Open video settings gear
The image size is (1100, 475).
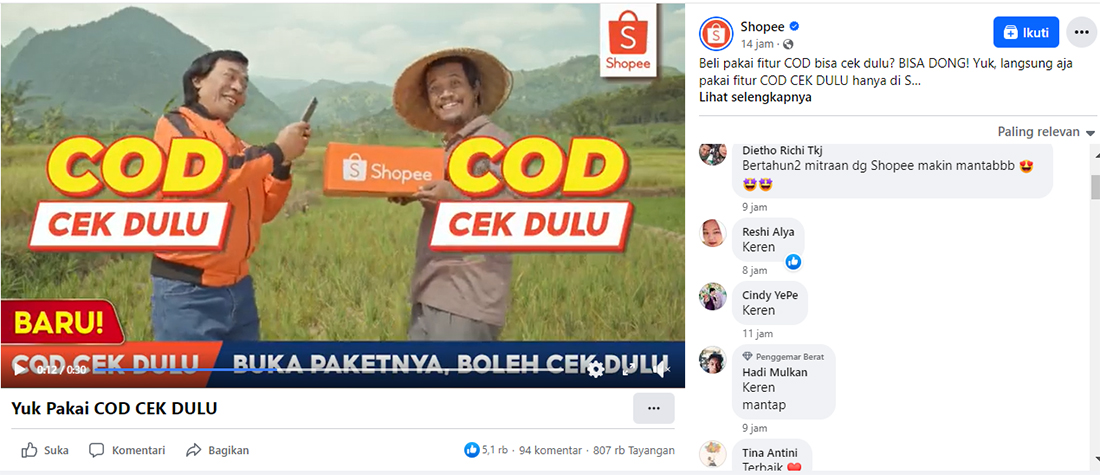[x=596, y=369]
